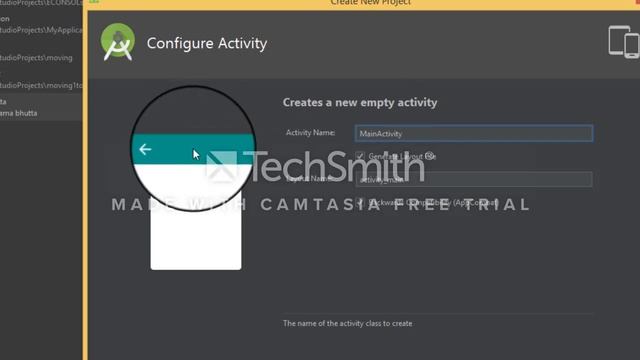Click 'The name of the activity class to create' text
Viewport: 640px width, 360px height.
pos(347,323)
